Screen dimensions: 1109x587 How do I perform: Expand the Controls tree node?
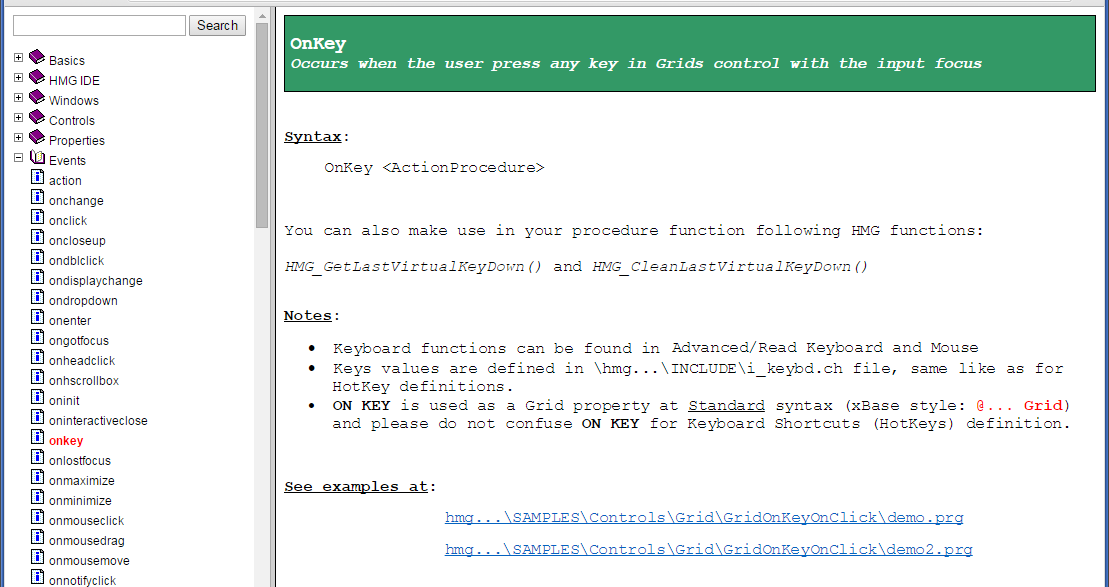pos(19,117)
